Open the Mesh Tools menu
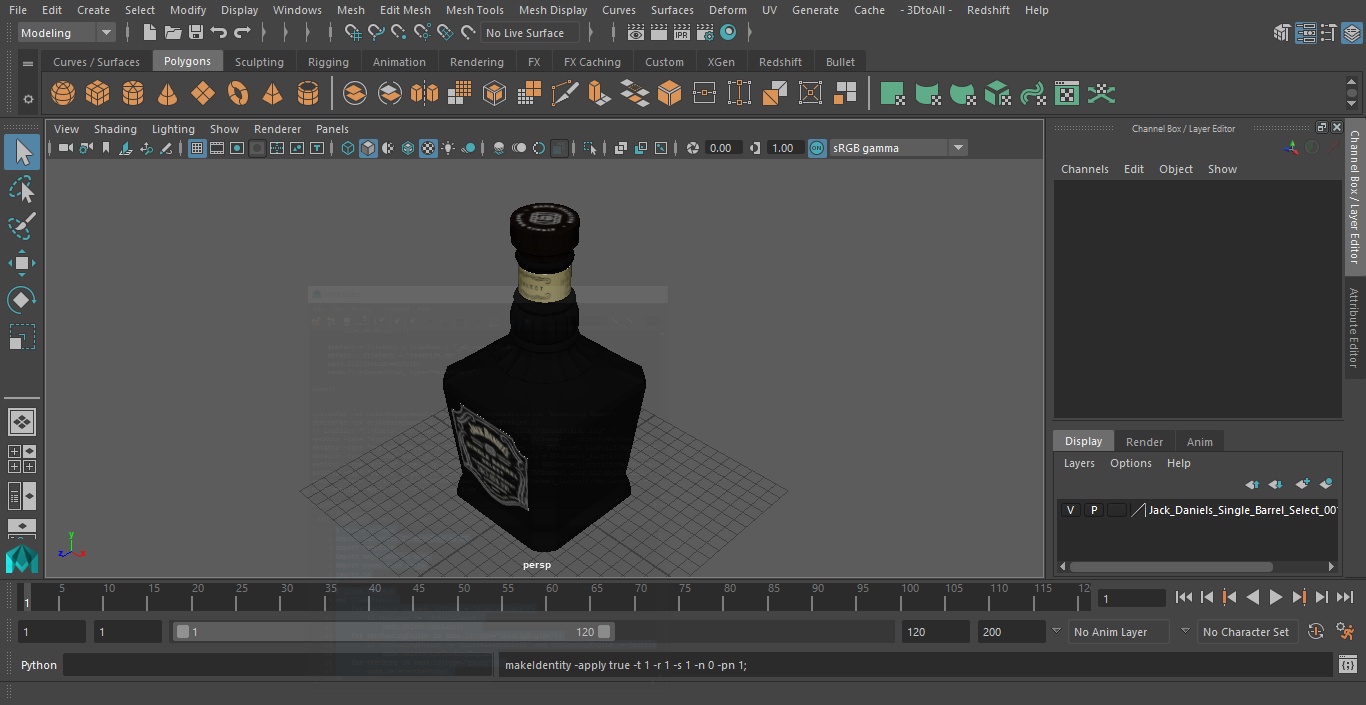1366x705 pixels. coord(474,10)
